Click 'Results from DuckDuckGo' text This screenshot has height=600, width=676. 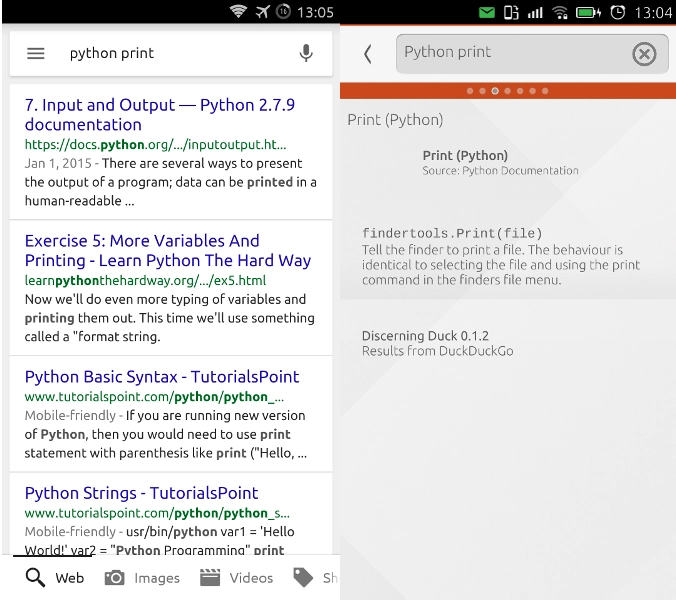(x=438, y=351)
